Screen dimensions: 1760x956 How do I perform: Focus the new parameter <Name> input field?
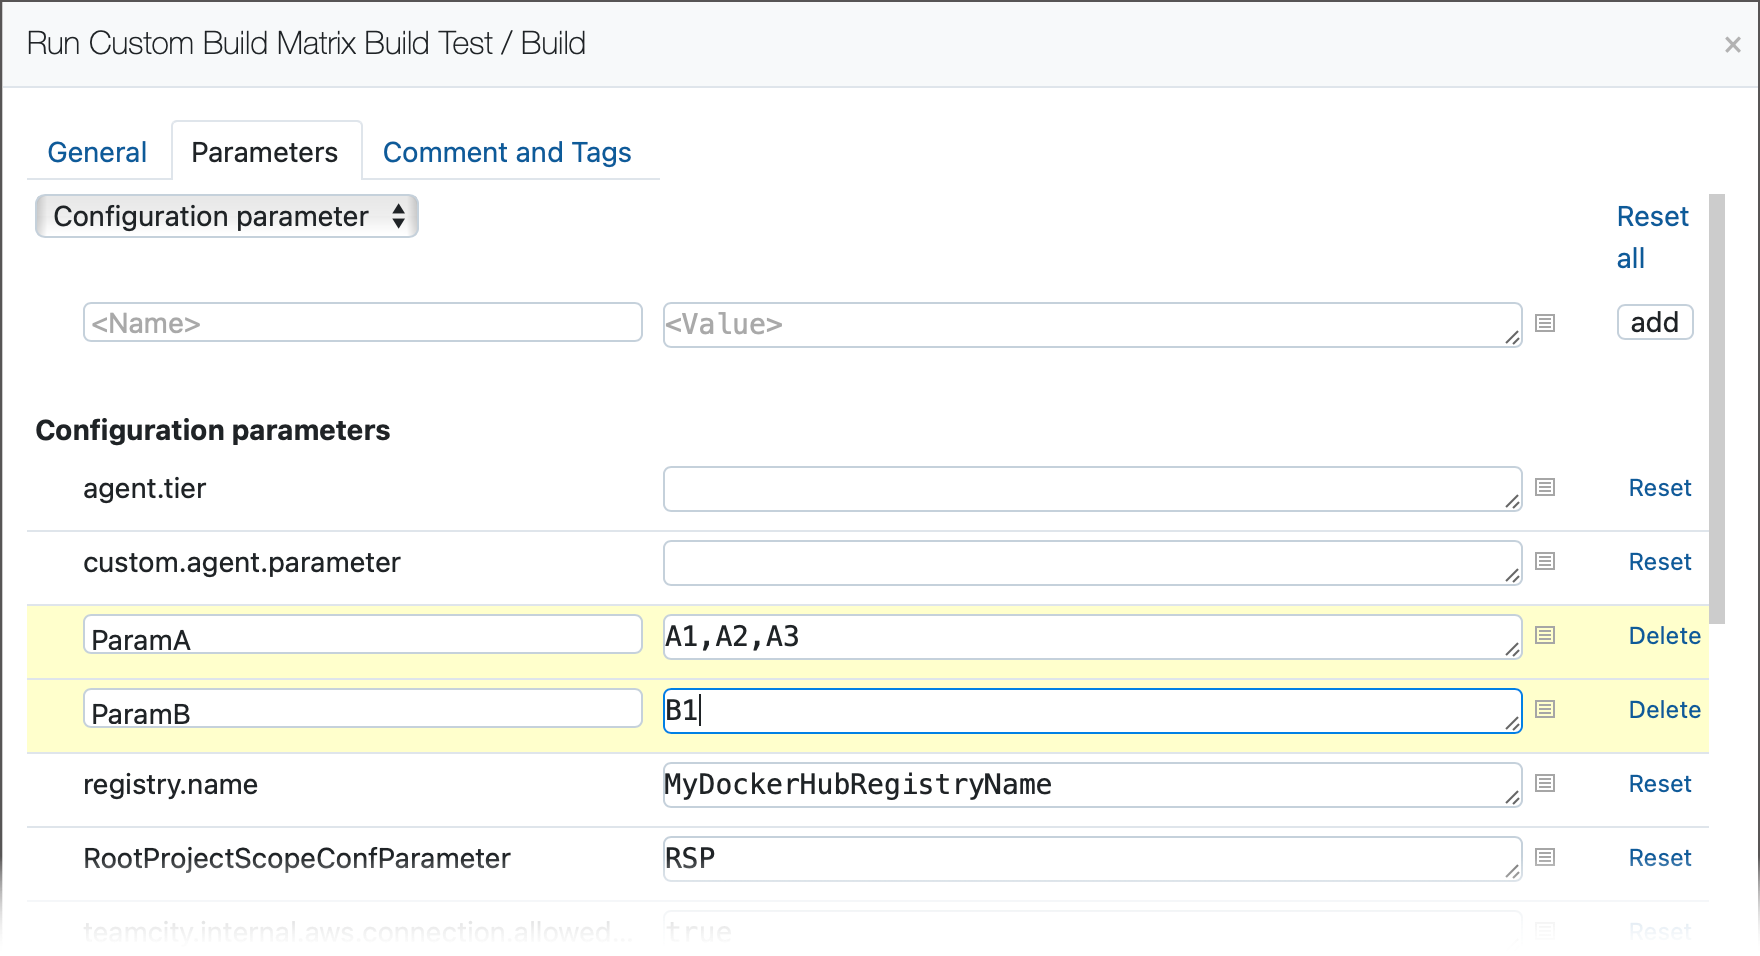[x=362, y=323]
